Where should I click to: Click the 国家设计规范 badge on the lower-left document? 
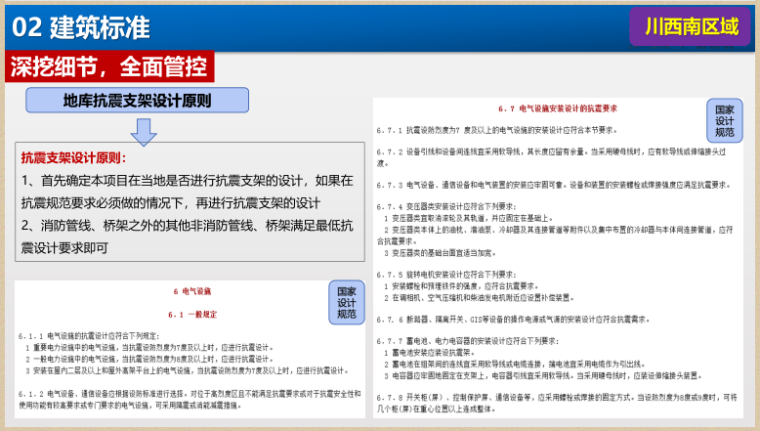tap(346, 300)
